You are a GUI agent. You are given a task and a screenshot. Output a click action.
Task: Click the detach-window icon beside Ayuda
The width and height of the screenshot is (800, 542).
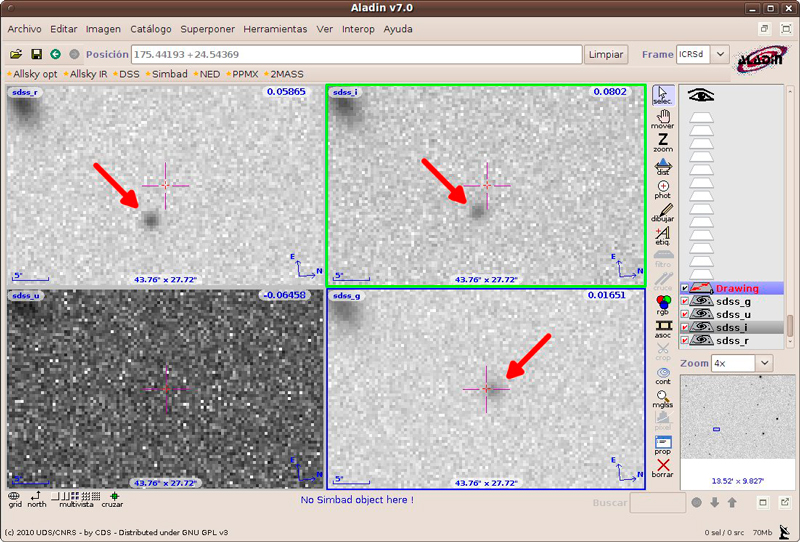(x=764, y=29)
